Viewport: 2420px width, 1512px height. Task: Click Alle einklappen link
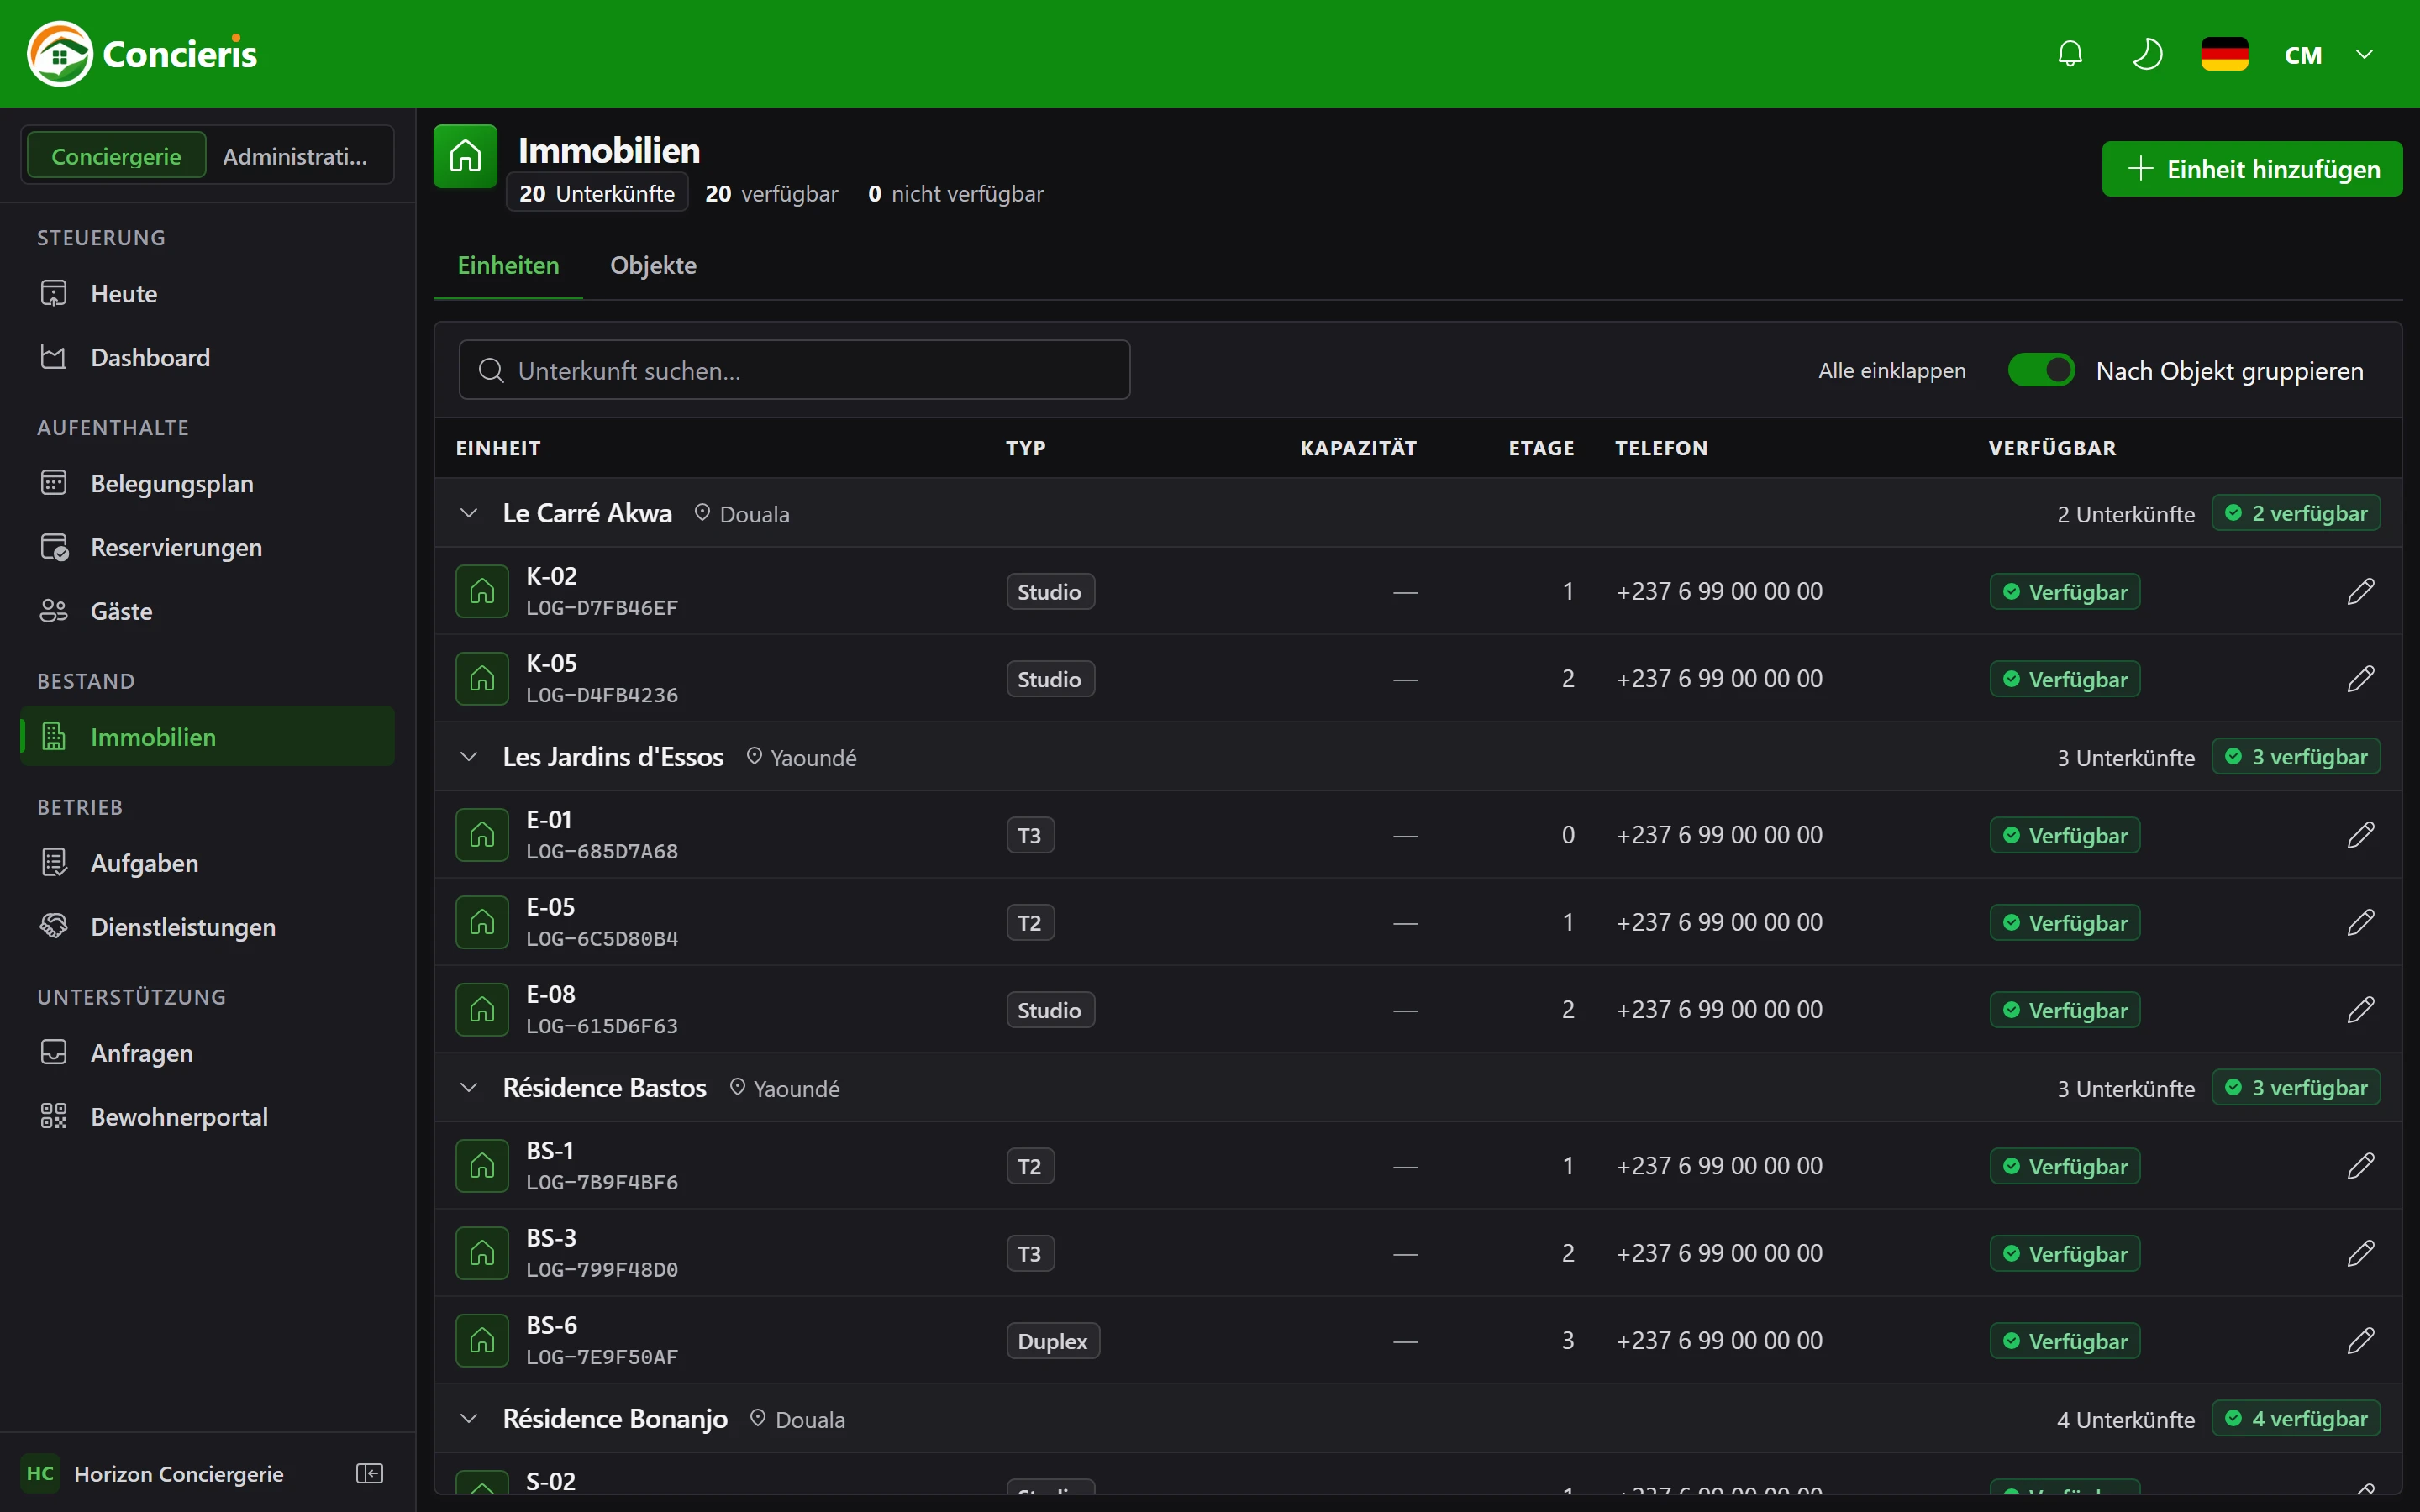[x=1892, y=370]
